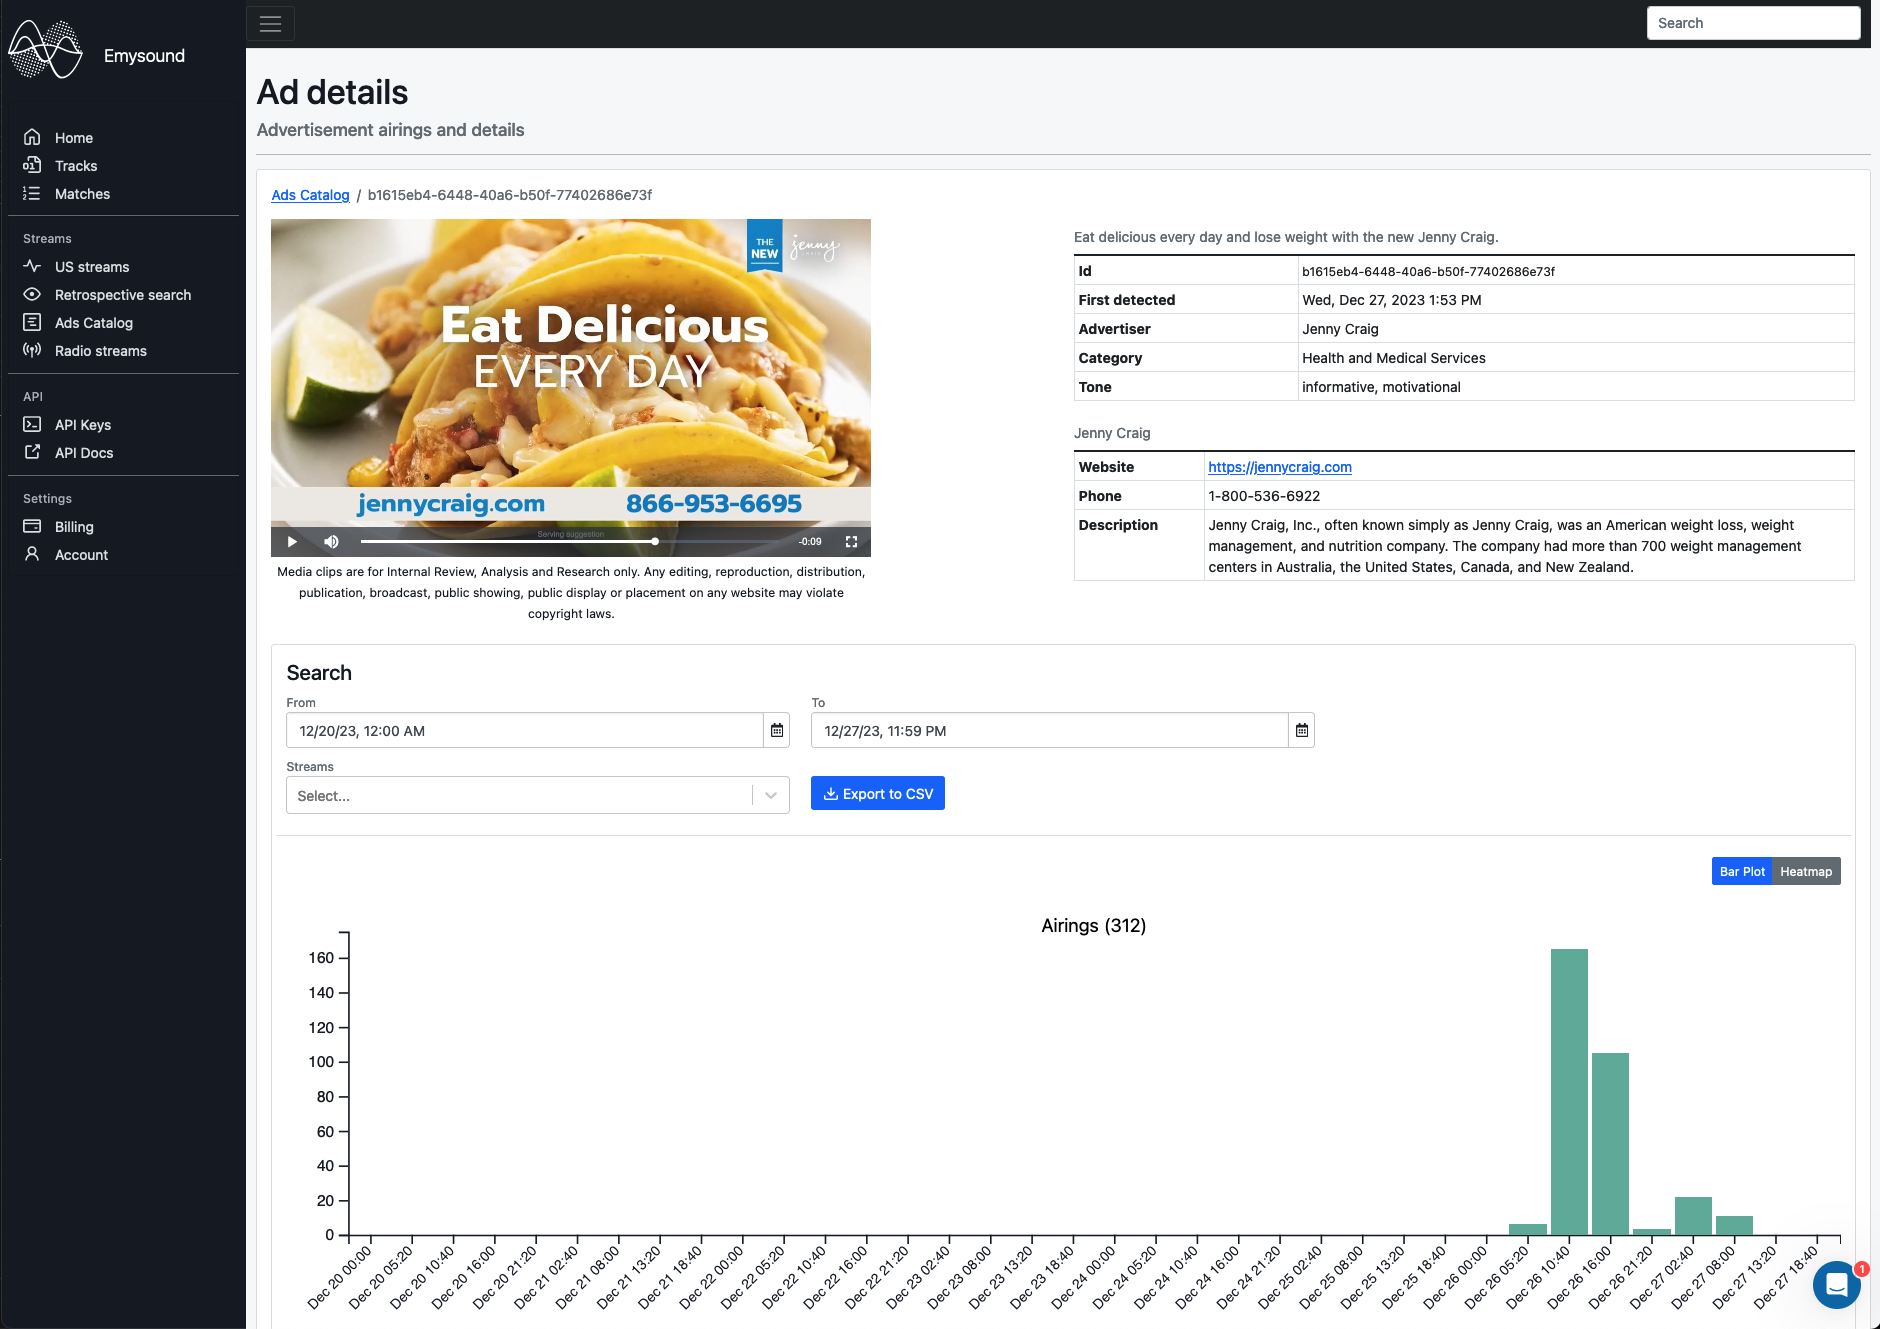Click the Radio streams antenna icon

point(32,350)
